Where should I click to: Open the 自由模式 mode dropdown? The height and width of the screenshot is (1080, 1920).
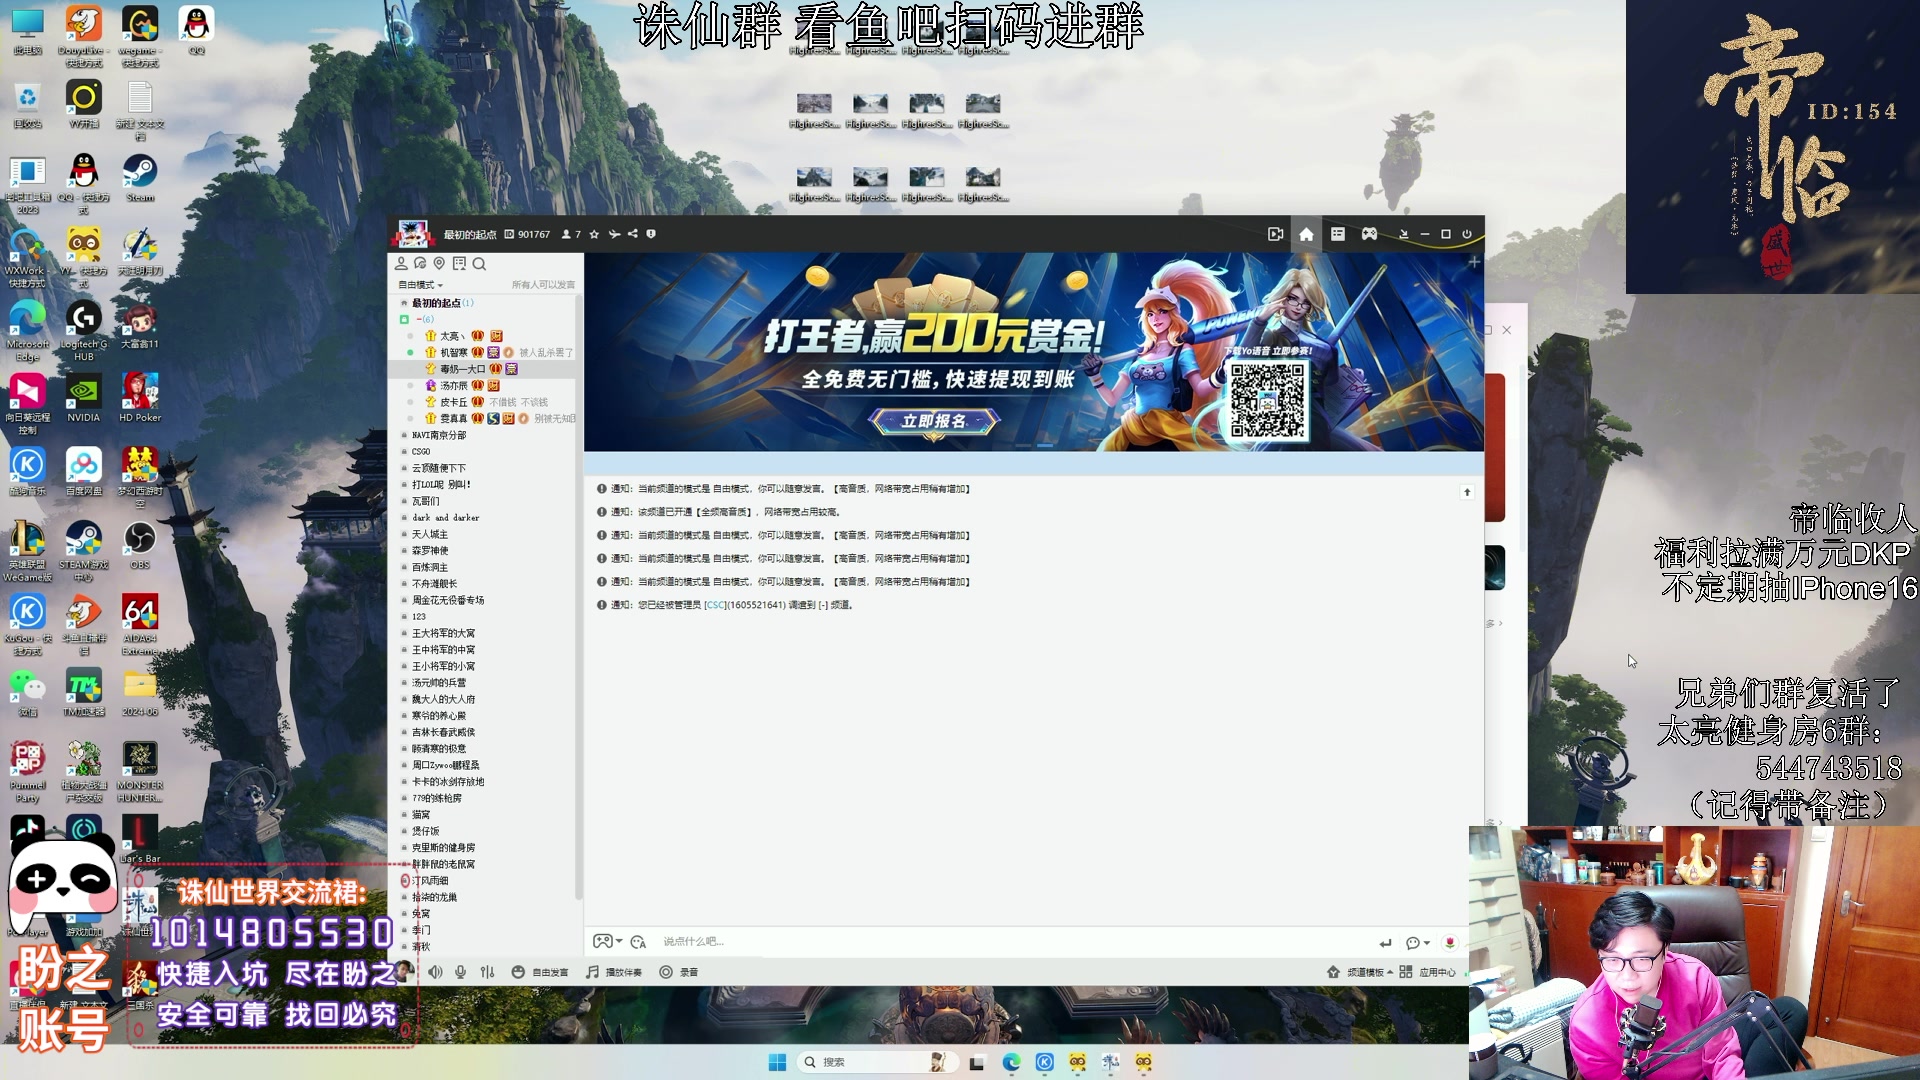[x=420, y=285]
